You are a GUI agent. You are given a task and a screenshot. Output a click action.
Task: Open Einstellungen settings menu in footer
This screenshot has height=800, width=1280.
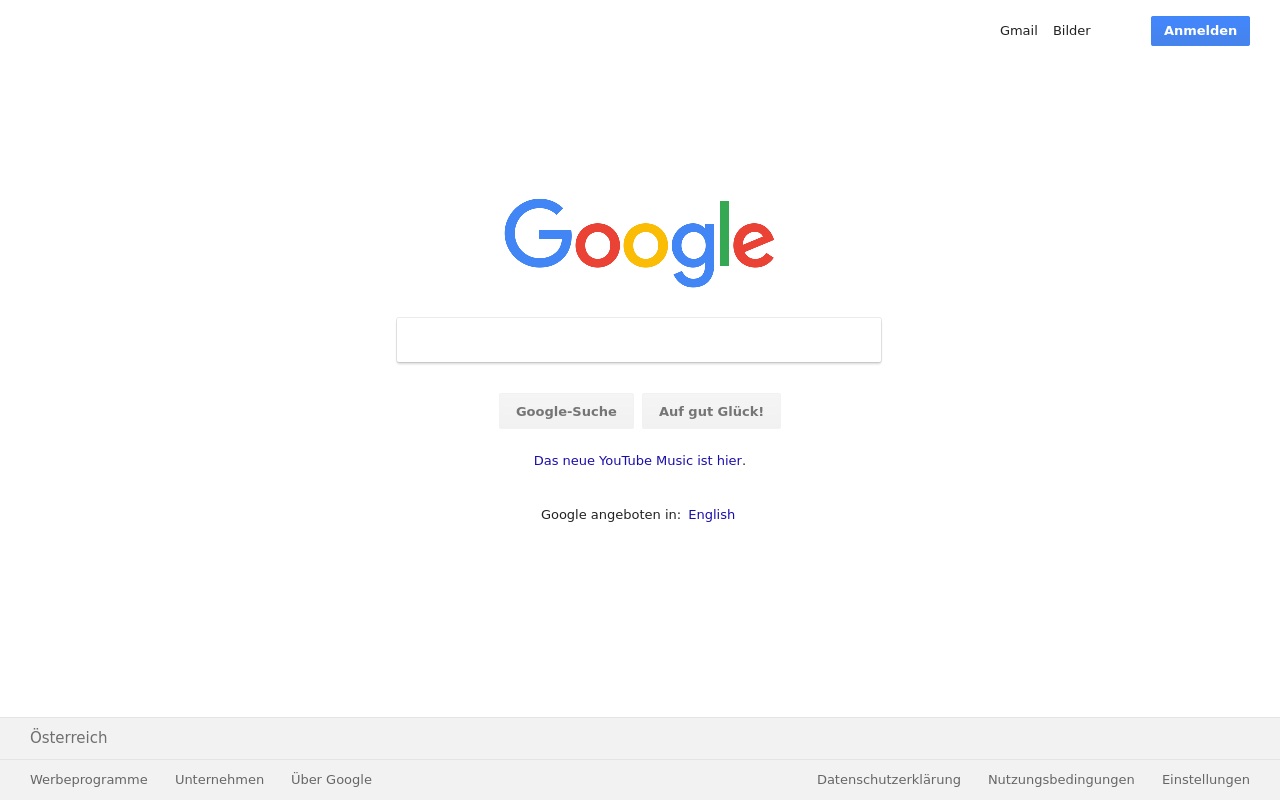[x=1206, y=780]
